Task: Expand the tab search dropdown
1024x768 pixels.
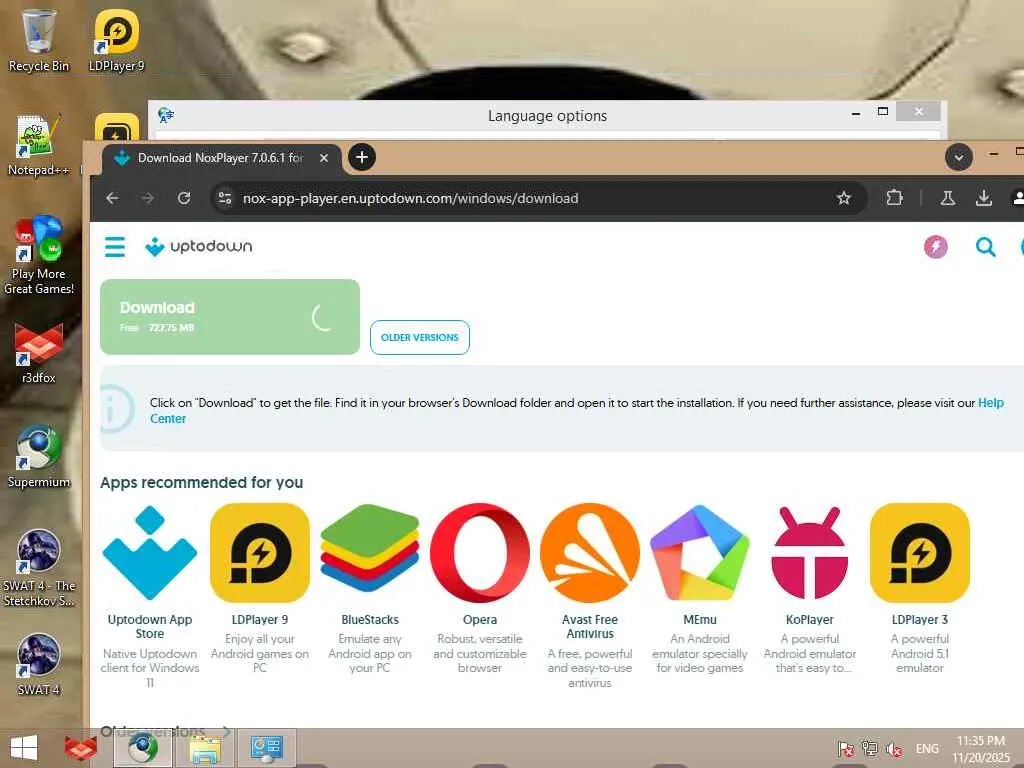Action: point(959,157)
